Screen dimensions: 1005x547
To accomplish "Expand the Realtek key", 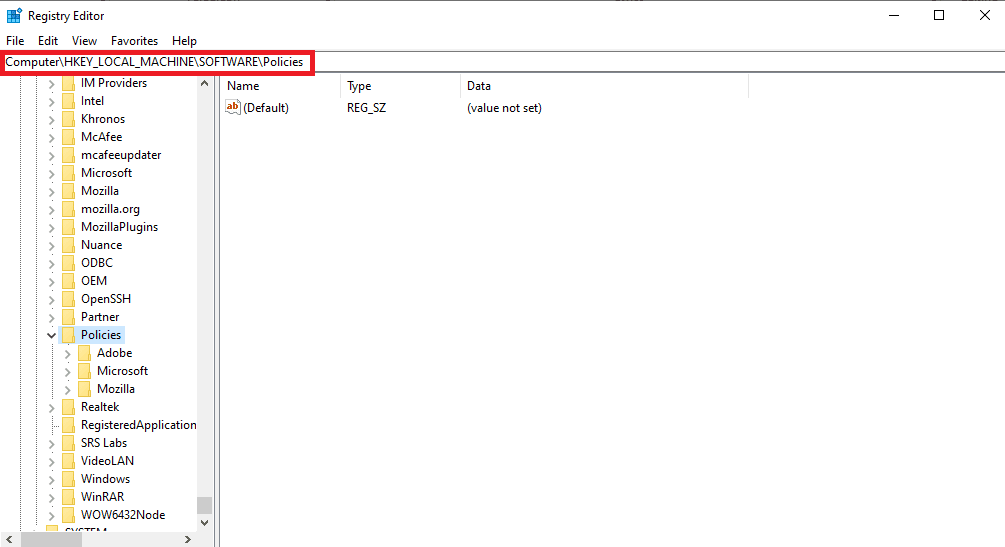I will [x=51, y=407].
